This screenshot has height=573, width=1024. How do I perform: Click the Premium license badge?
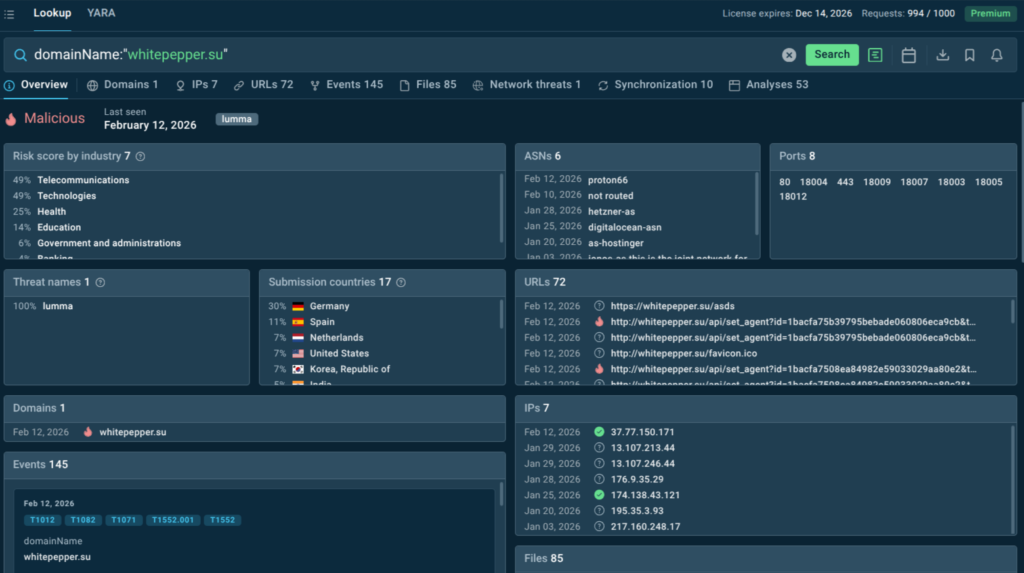989,13
